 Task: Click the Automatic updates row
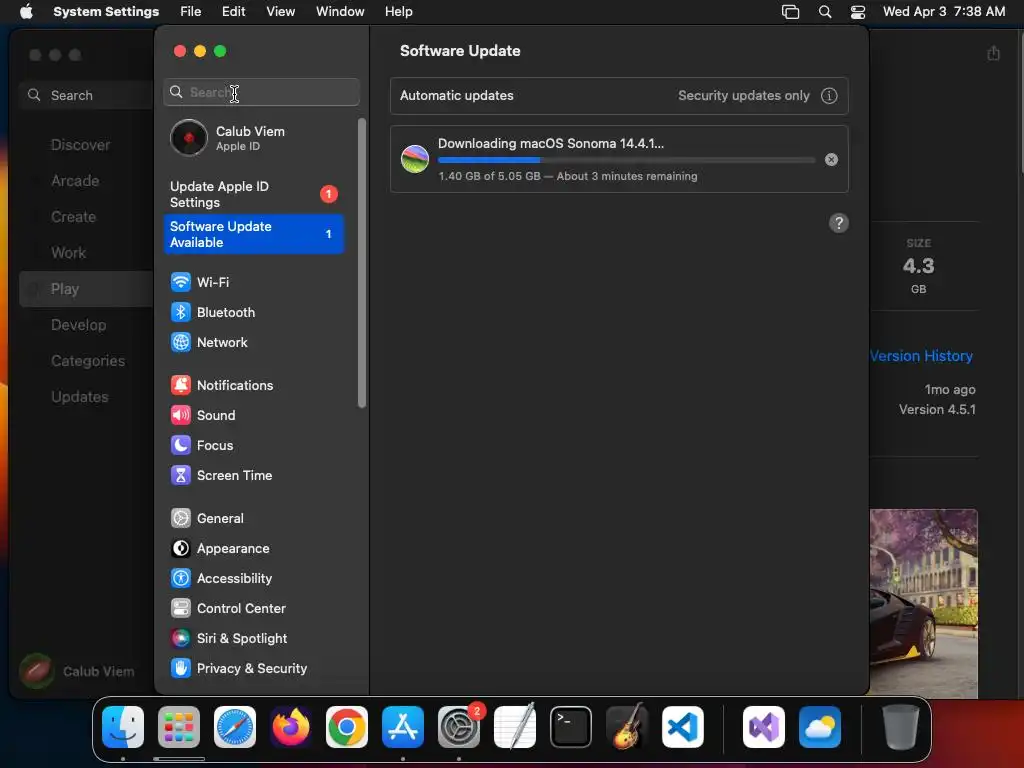[x=619, y=95]
